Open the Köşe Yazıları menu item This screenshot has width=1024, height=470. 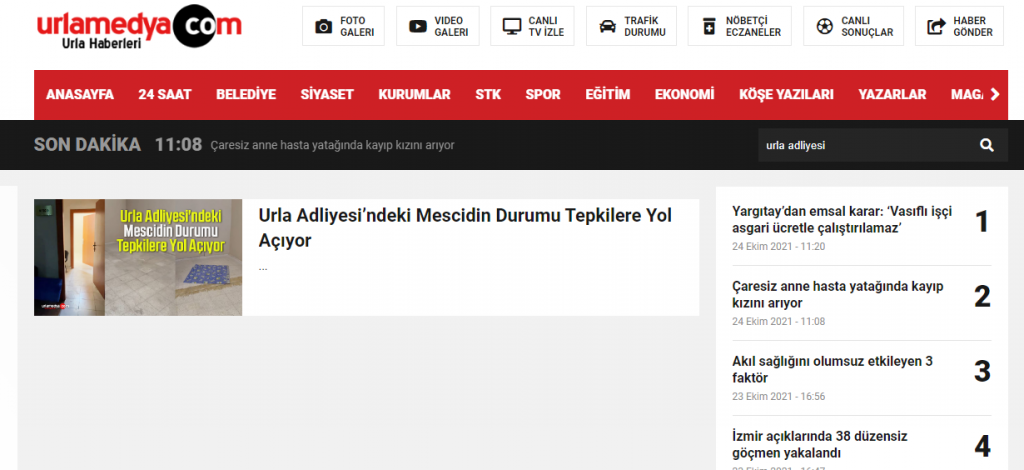pyautogui.click(x=786, y=95)
